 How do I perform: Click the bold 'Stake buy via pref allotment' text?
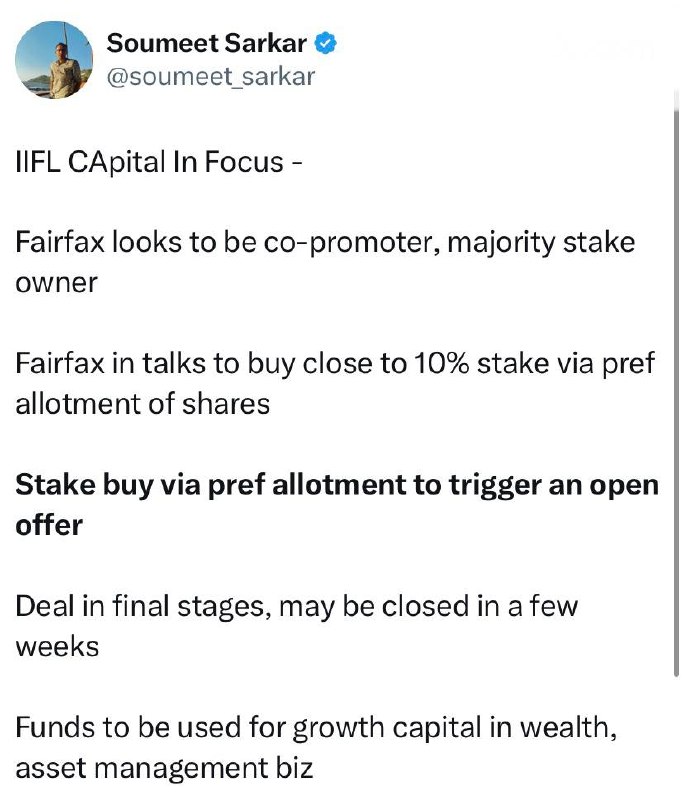pos(337,505)
